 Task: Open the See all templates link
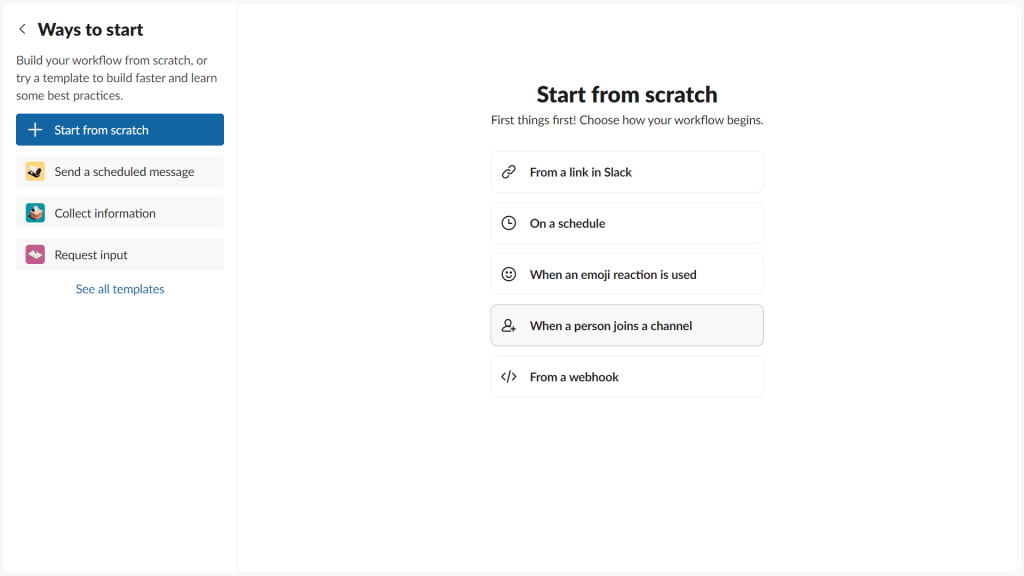point(119,288)
